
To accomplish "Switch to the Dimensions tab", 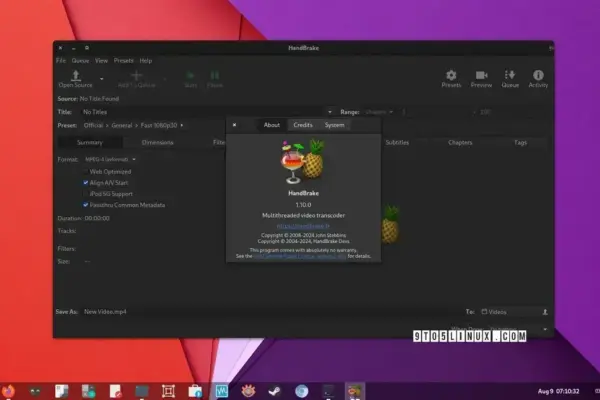I will click(x=157, y=142).
